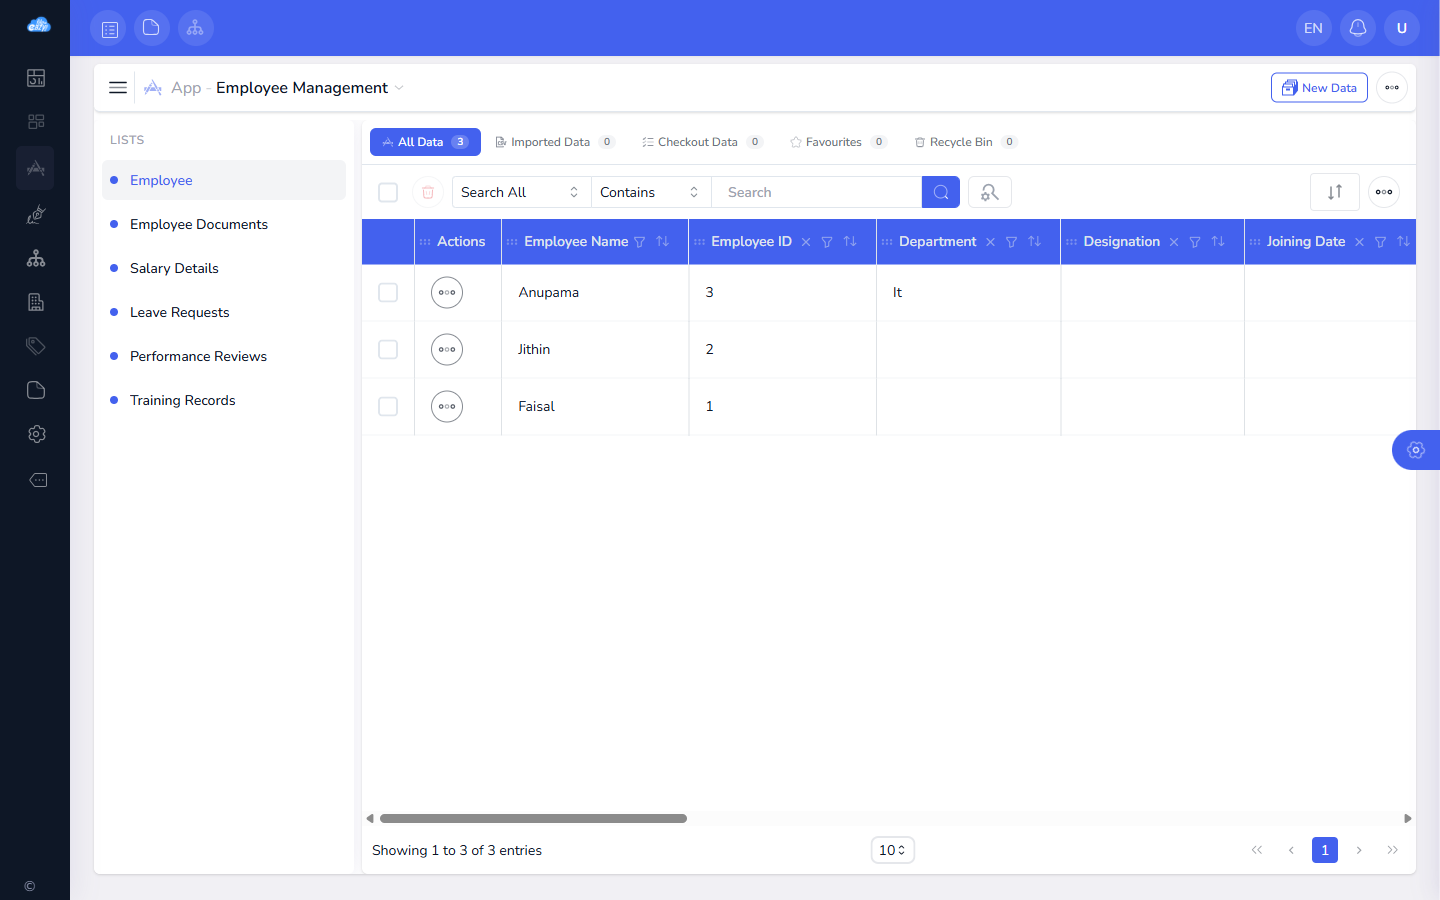
Task: Open the more options menu beside New Data
Action: 1392,88
